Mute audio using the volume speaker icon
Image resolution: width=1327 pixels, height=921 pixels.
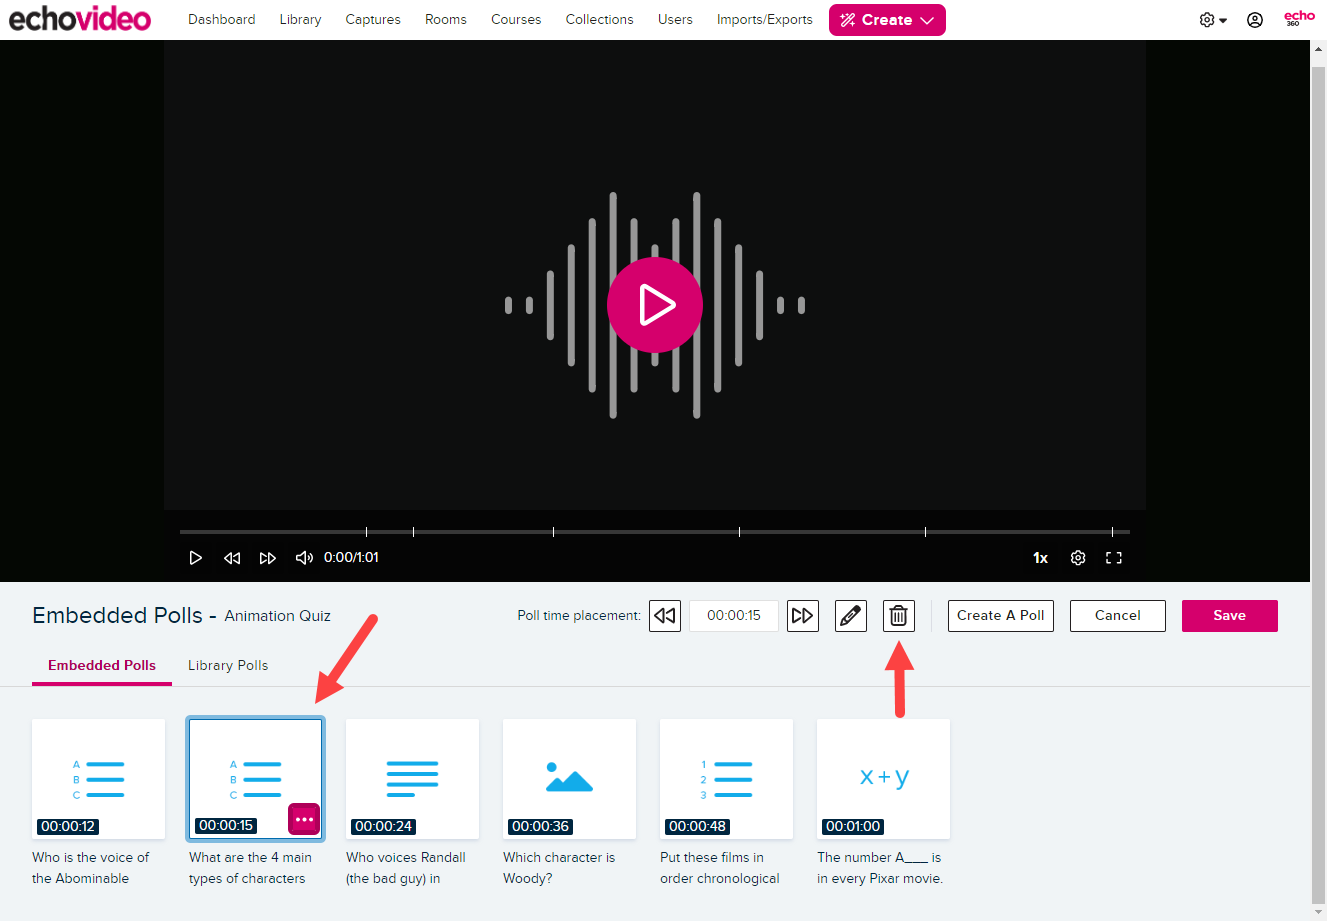click(304, 558)
